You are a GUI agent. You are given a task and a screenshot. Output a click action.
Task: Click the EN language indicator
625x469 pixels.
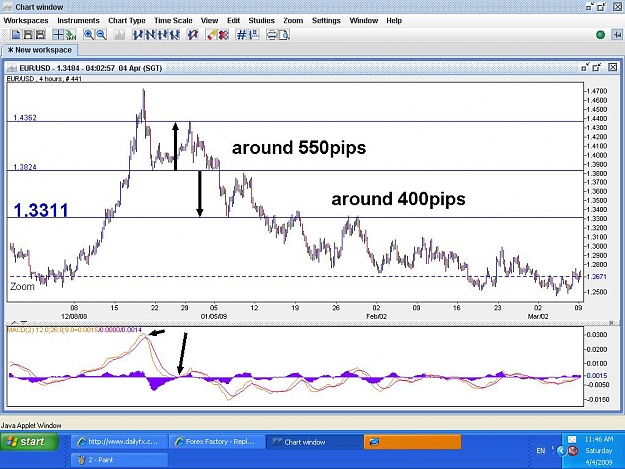click(x=540, y=451)
